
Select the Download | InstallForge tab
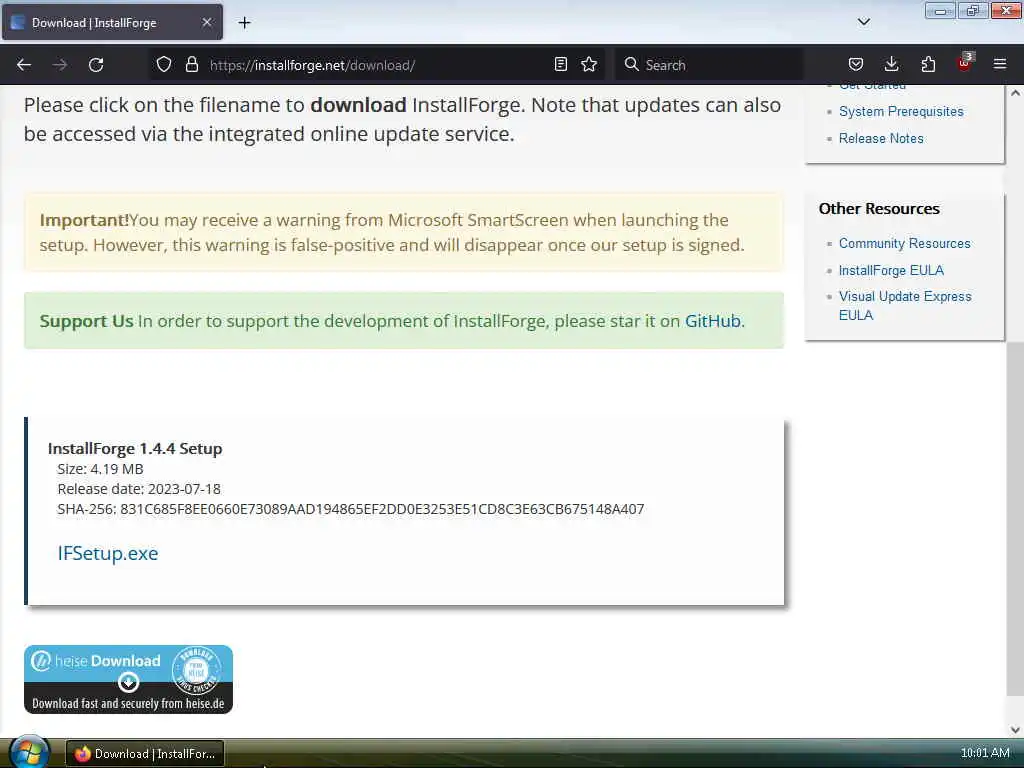[x=112, y=23]
